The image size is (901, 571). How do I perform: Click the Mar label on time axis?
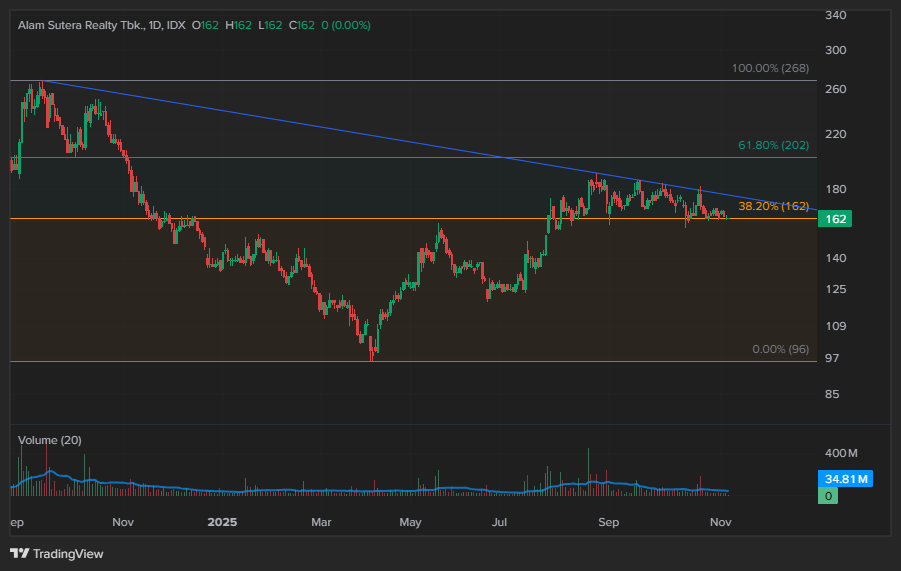tap(321, 522)
